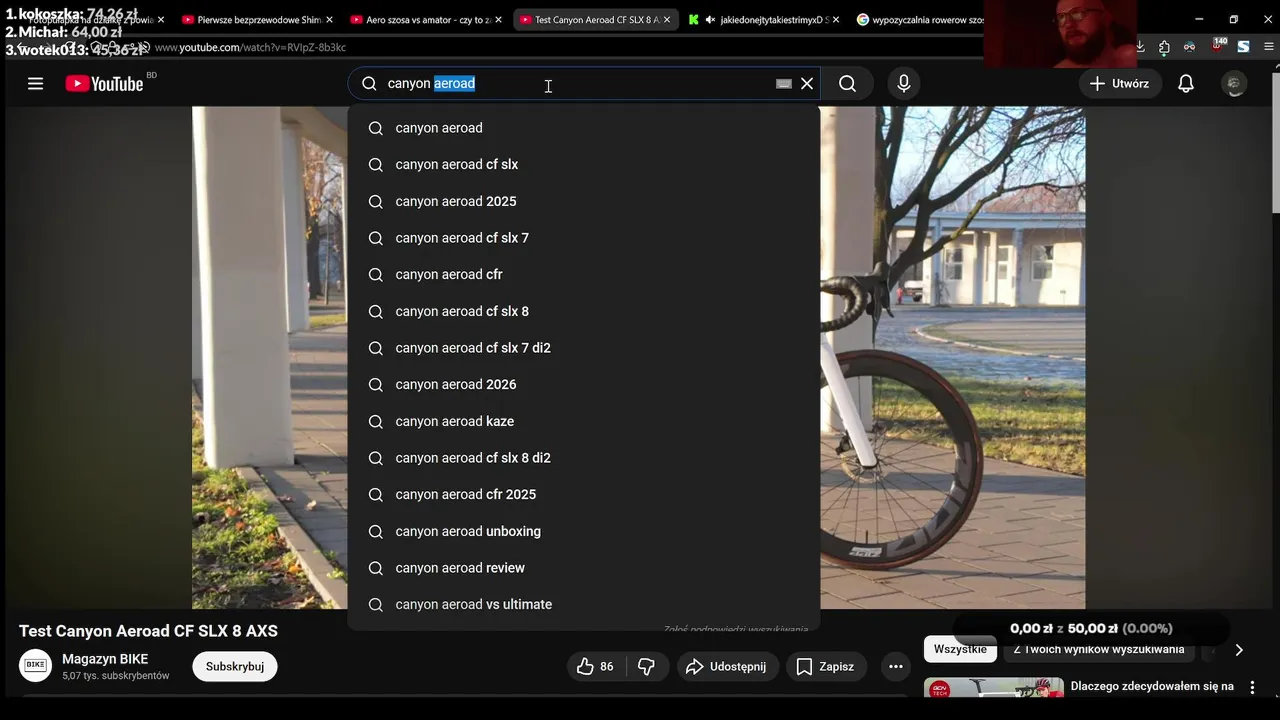
Task: Clear the search box with the X icon
Action: click(x=807, y=84)
